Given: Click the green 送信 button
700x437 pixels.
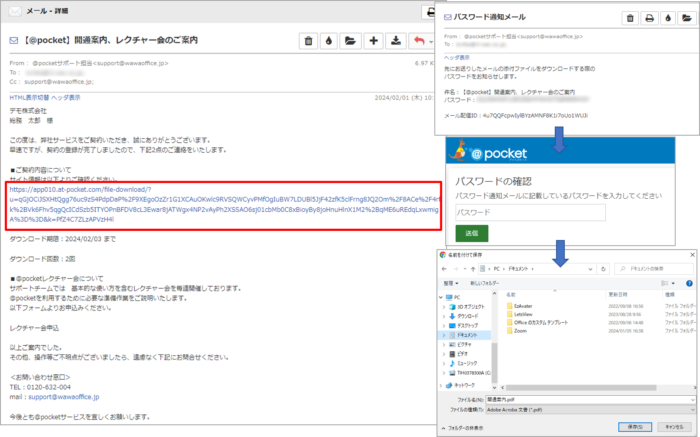Looking at the screenshot, I should (472, 233).
